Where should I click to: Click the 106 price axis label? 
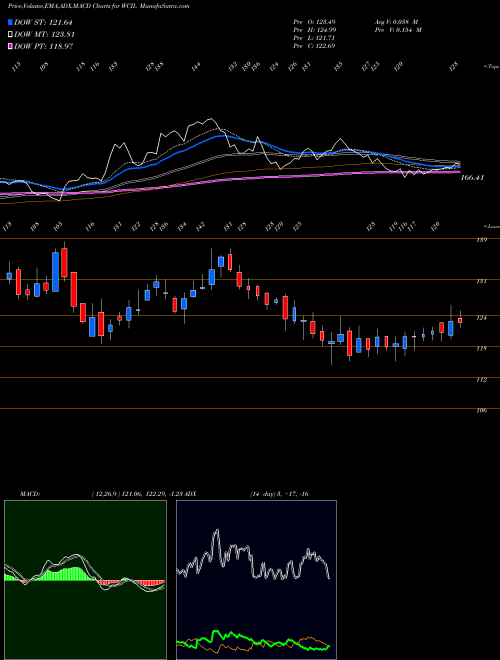coord(482,410)
